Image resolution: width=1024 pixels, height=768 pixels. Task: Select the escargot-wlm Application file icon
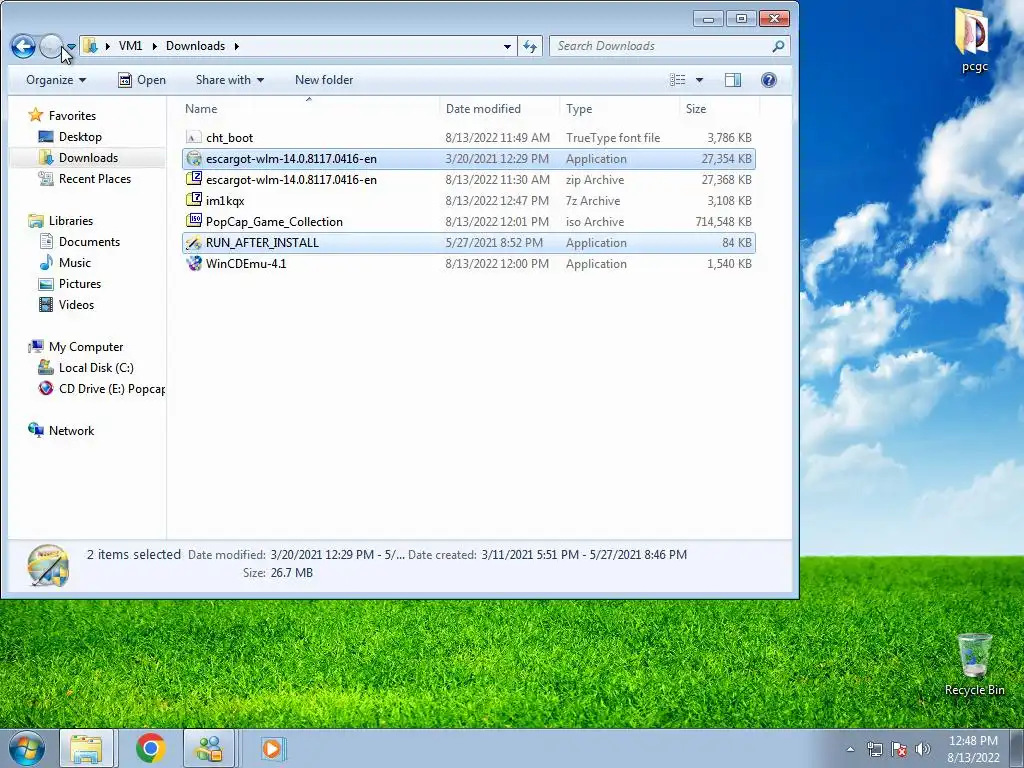(194, 158)
